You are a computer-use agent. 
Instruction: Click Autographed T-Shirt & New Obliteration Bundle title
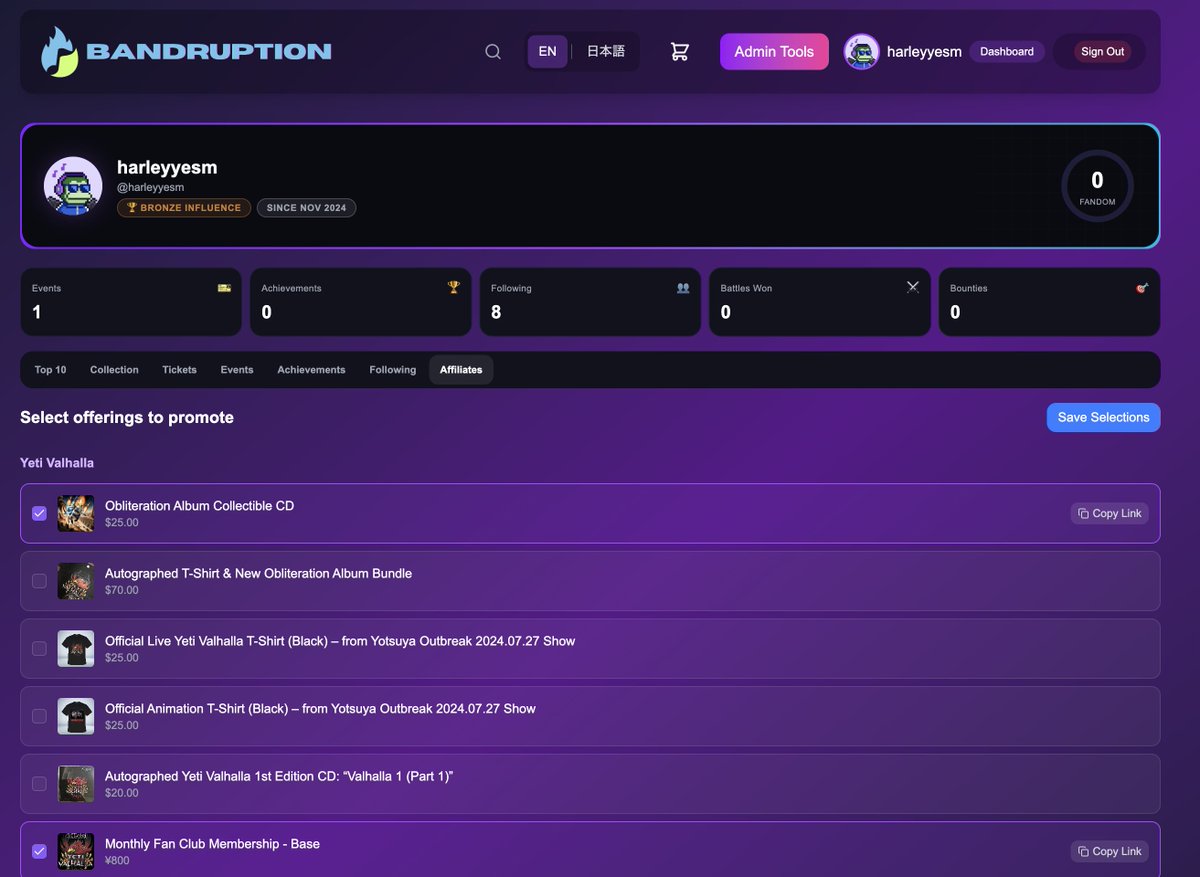click(x=258, y=573)
